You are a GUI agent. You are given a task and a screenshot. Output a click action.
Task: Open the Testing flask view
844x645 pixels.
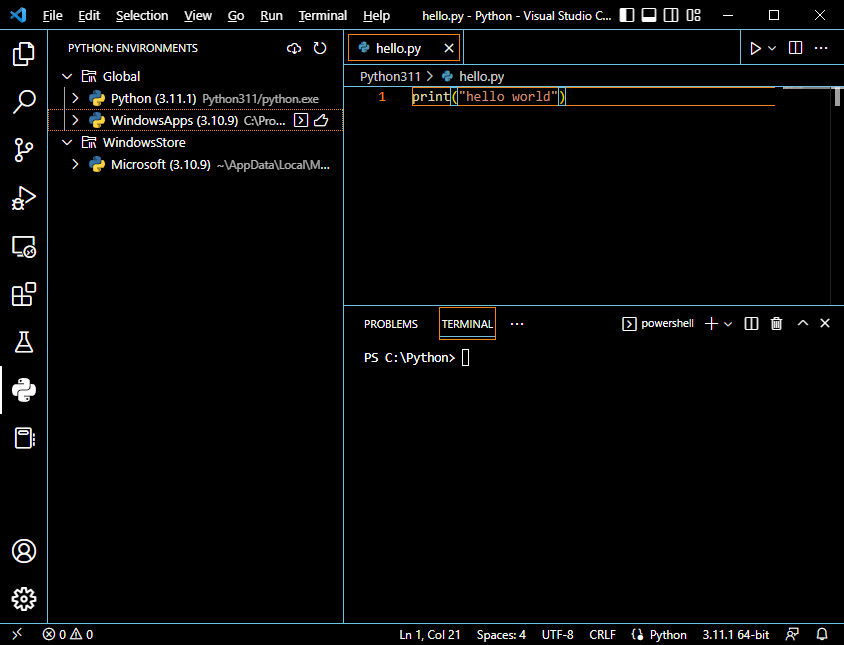coord(24,342)
